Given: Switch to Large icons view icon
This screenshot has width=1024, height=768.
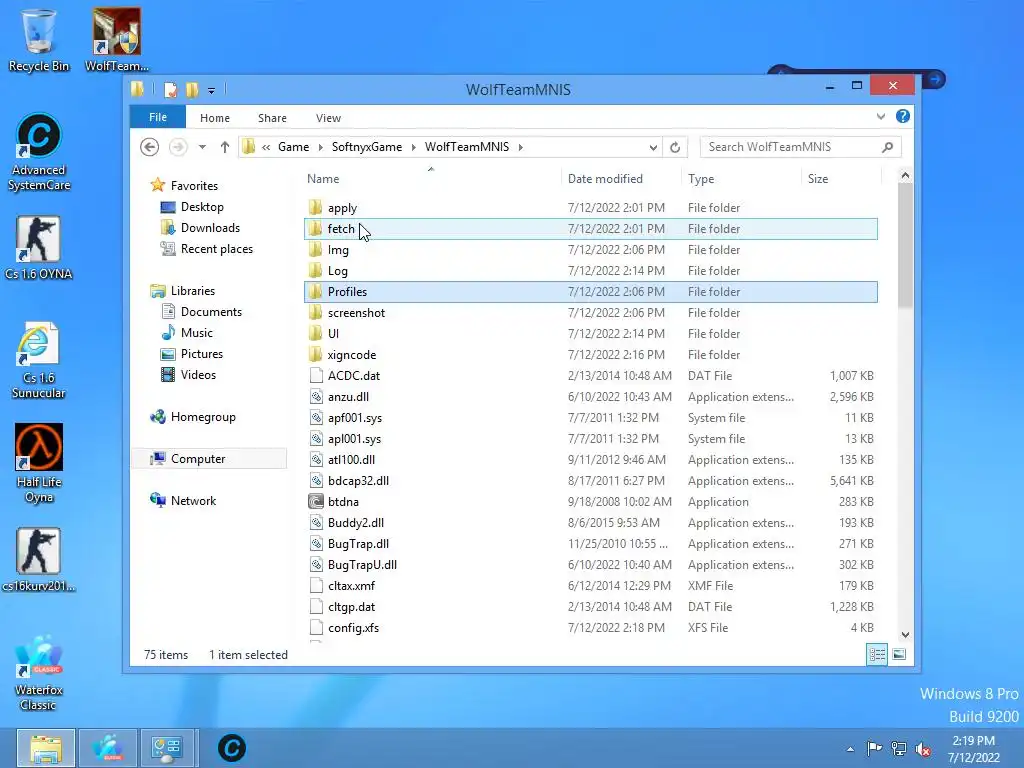Looking at the screenshot, I should 899,654.
